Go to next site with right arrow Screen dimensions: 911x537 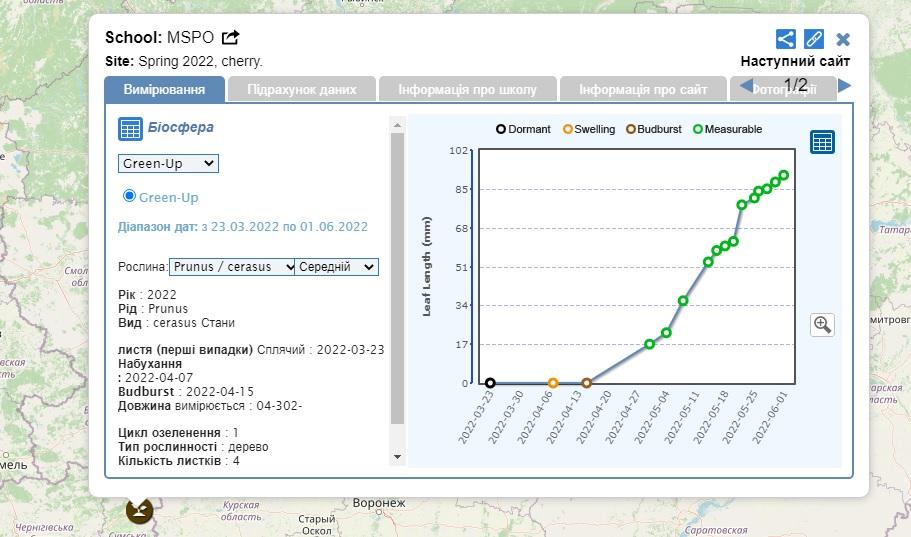click(844, 86)
